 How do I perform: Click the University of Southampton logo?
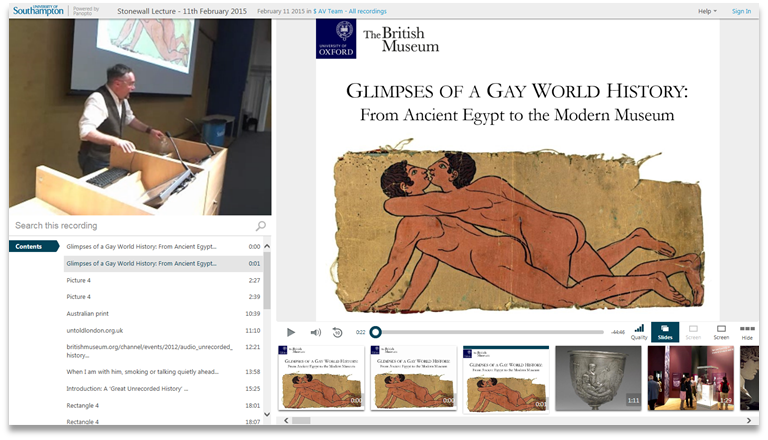[38, 10]
